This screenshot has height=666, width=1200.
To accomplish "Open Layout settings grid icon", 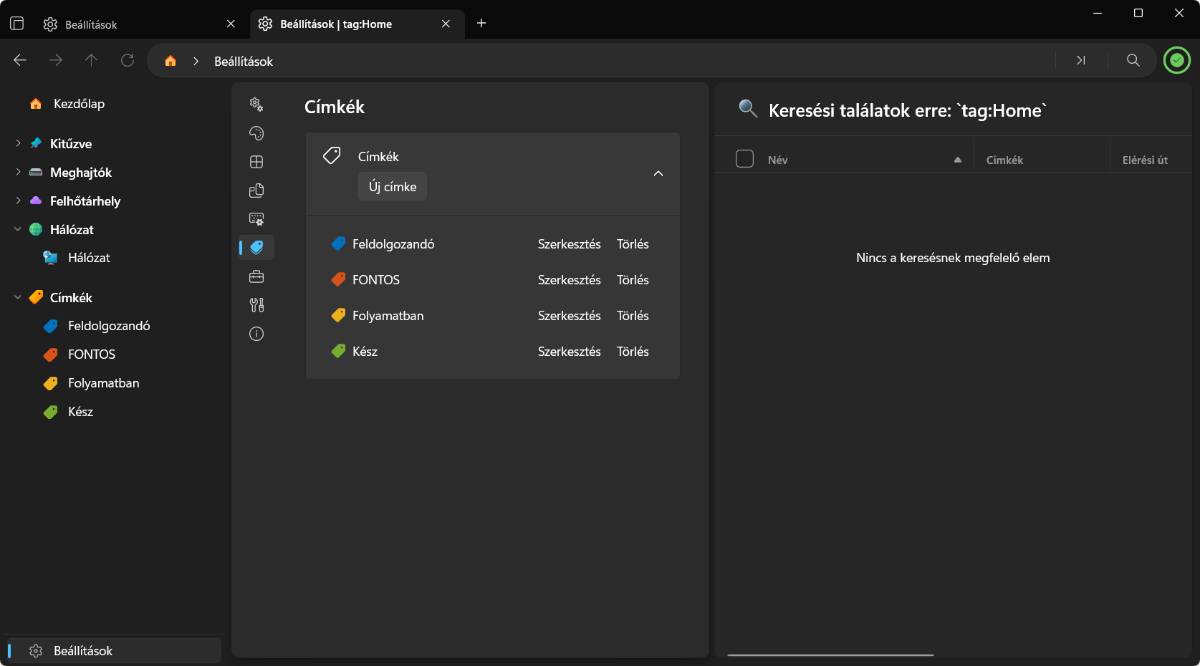I will point(256,162).
